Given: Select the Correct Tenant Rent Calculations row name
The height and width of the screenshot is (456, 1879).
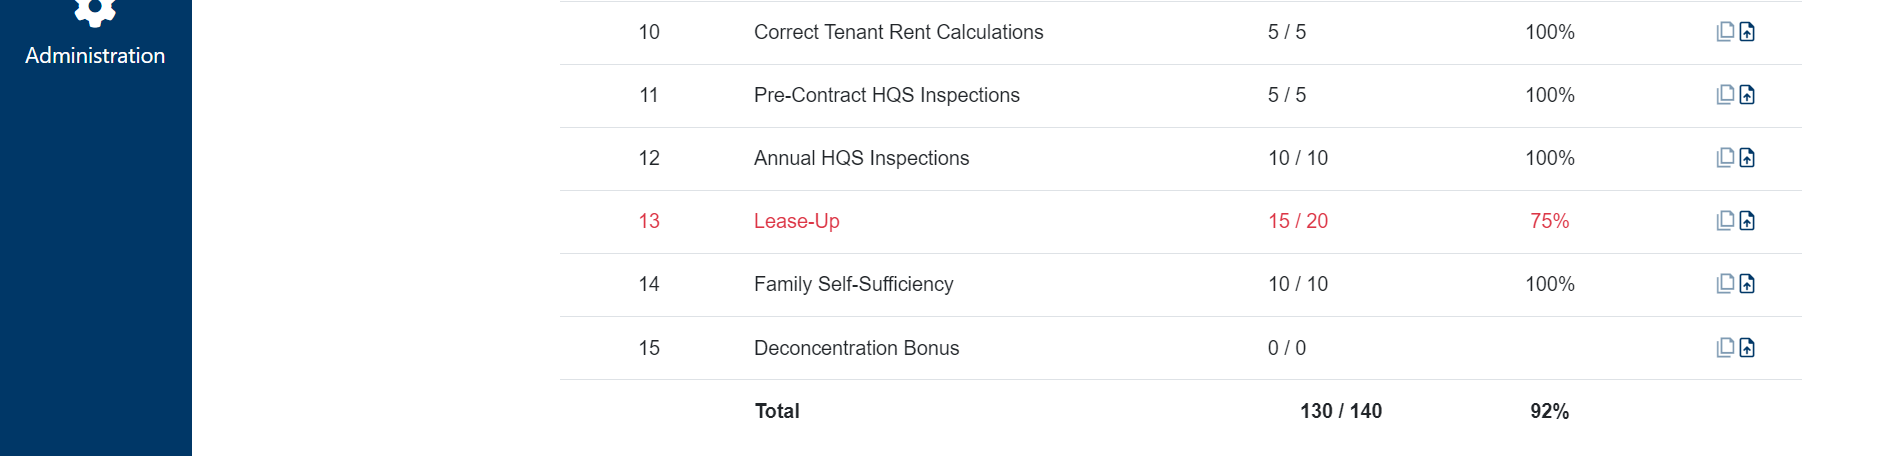Looking at the screenshot, I should pyautogui.click(x=898, y=32).
